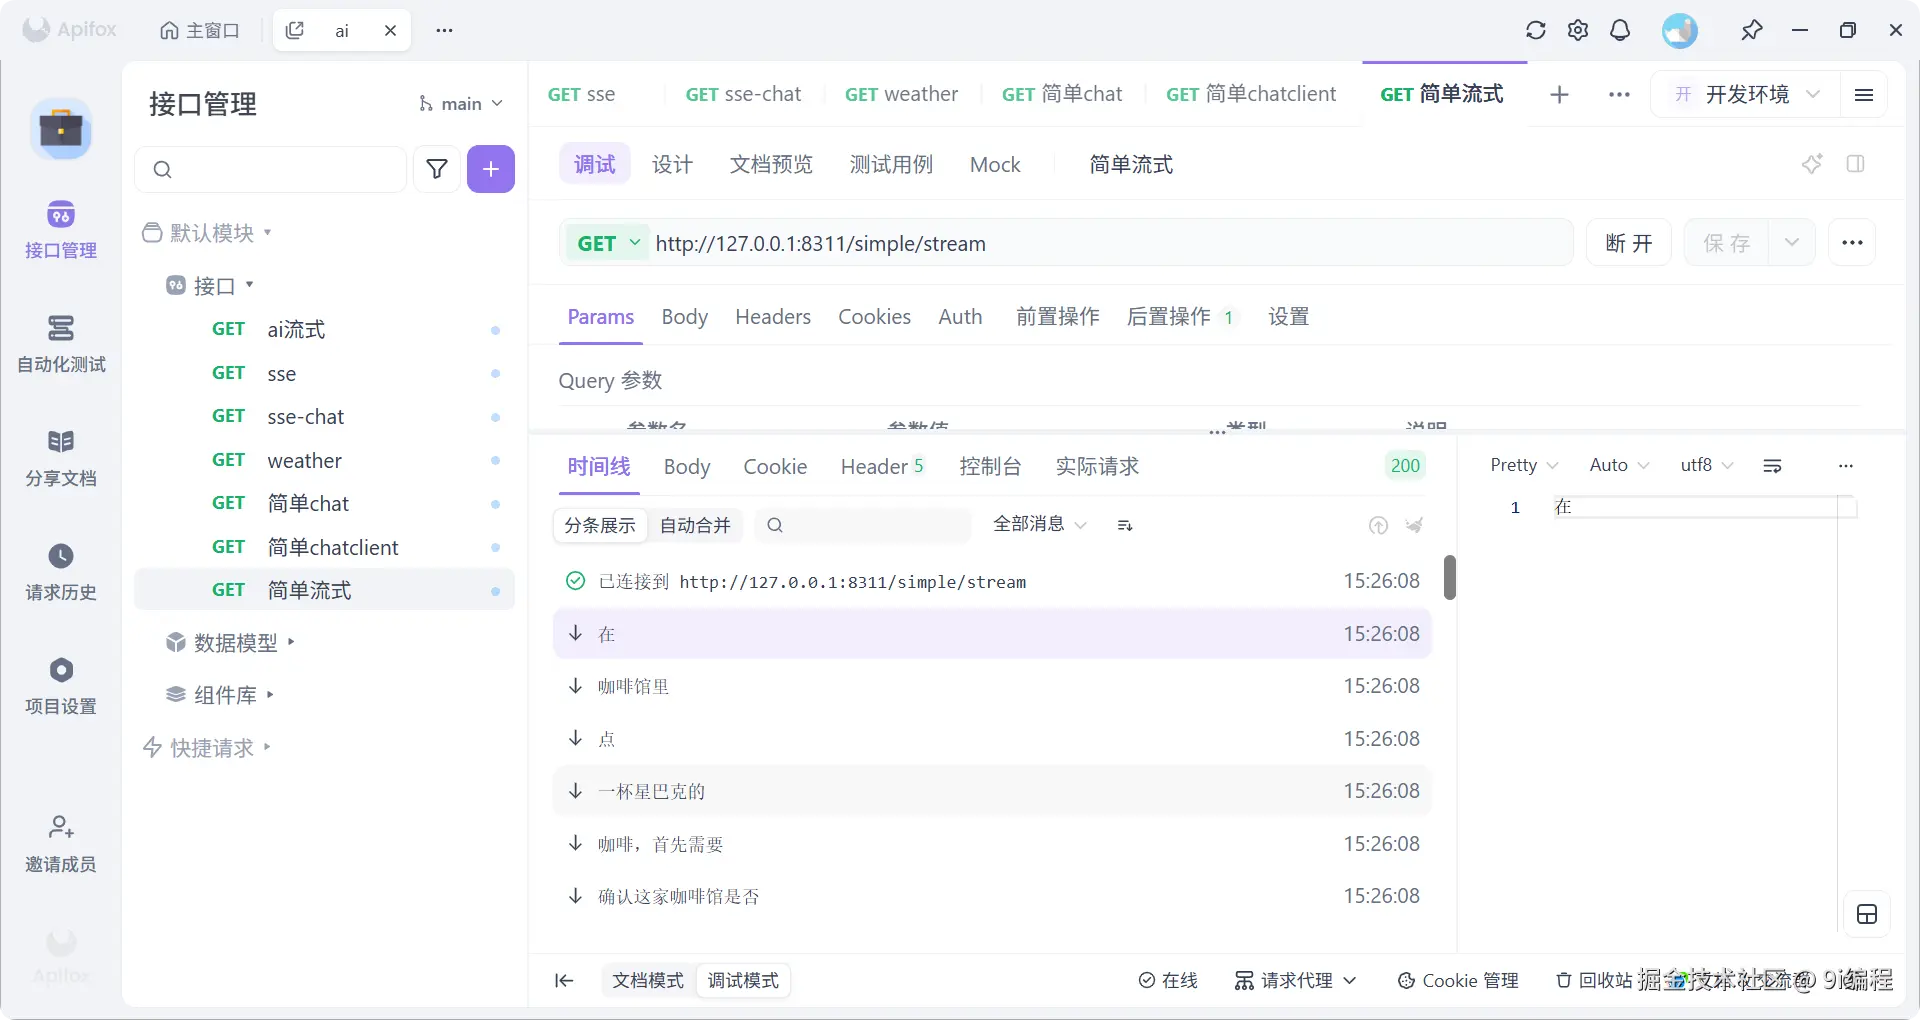This screenshot has width=1920, height=1020.
Task: Open the notifications bell
Action: (1620, 30)
